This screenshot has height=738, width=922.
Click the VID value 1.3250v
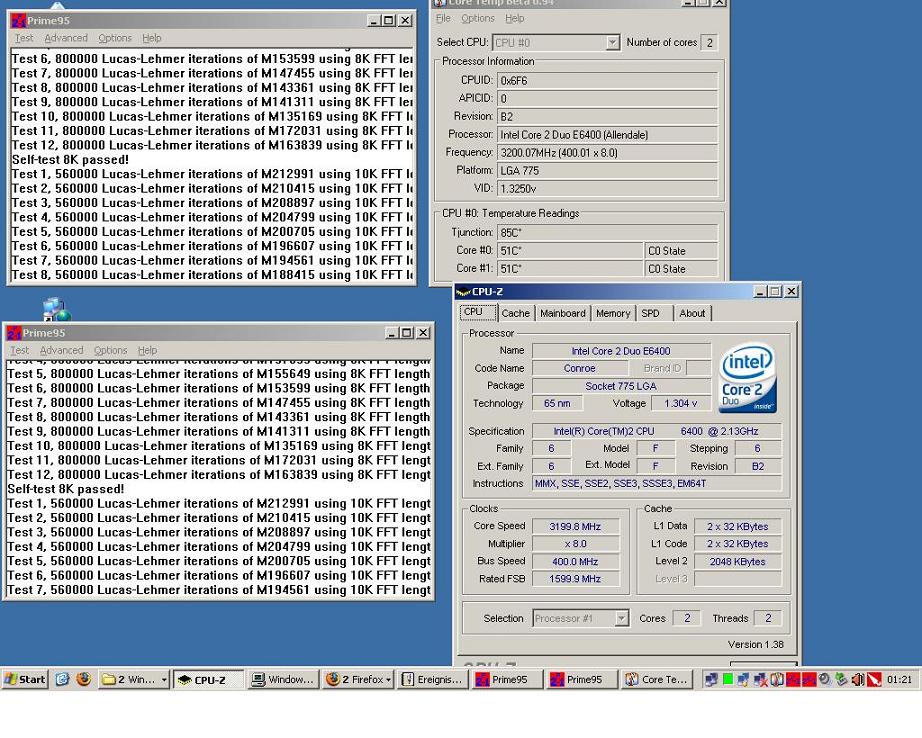coord(607,189)
